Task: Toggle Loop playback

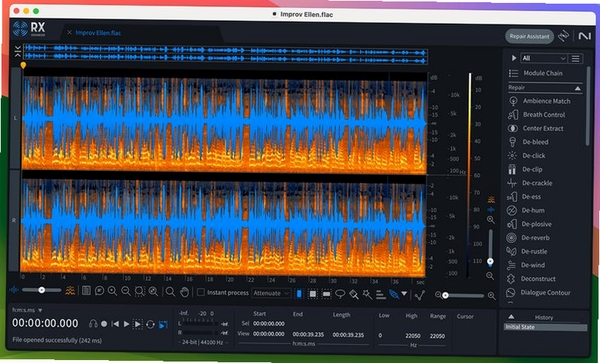Action: pyautogui.click(x=150, y=324)
